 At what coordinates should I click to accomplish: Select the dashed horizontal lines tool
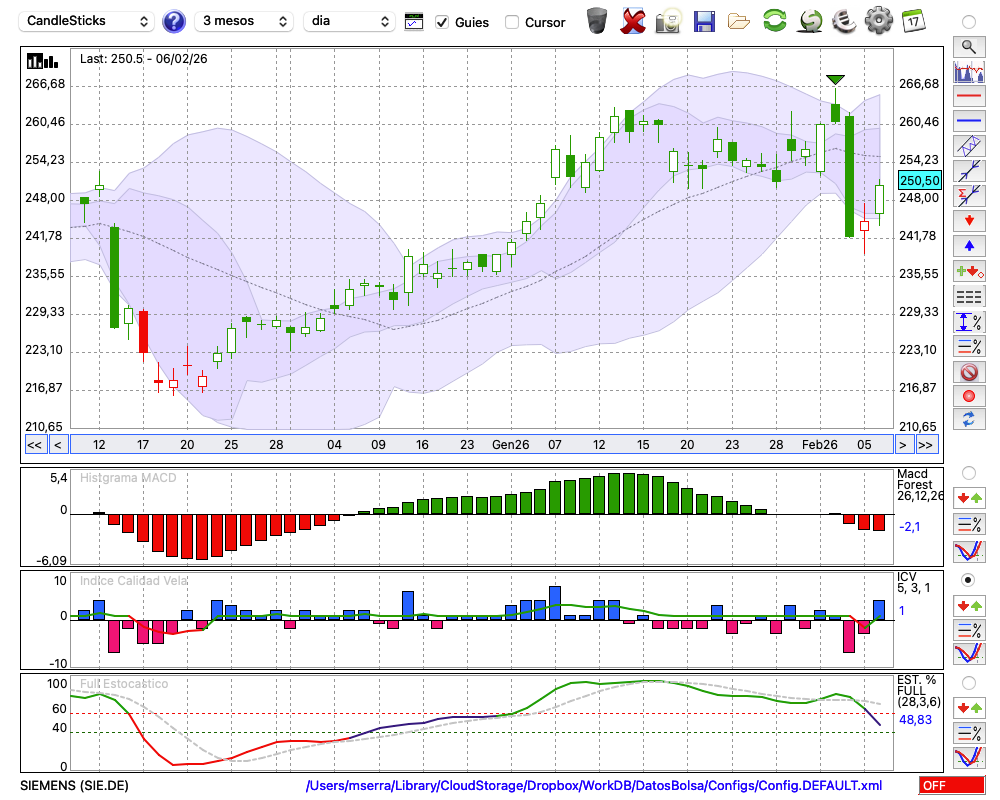point(969,297)
